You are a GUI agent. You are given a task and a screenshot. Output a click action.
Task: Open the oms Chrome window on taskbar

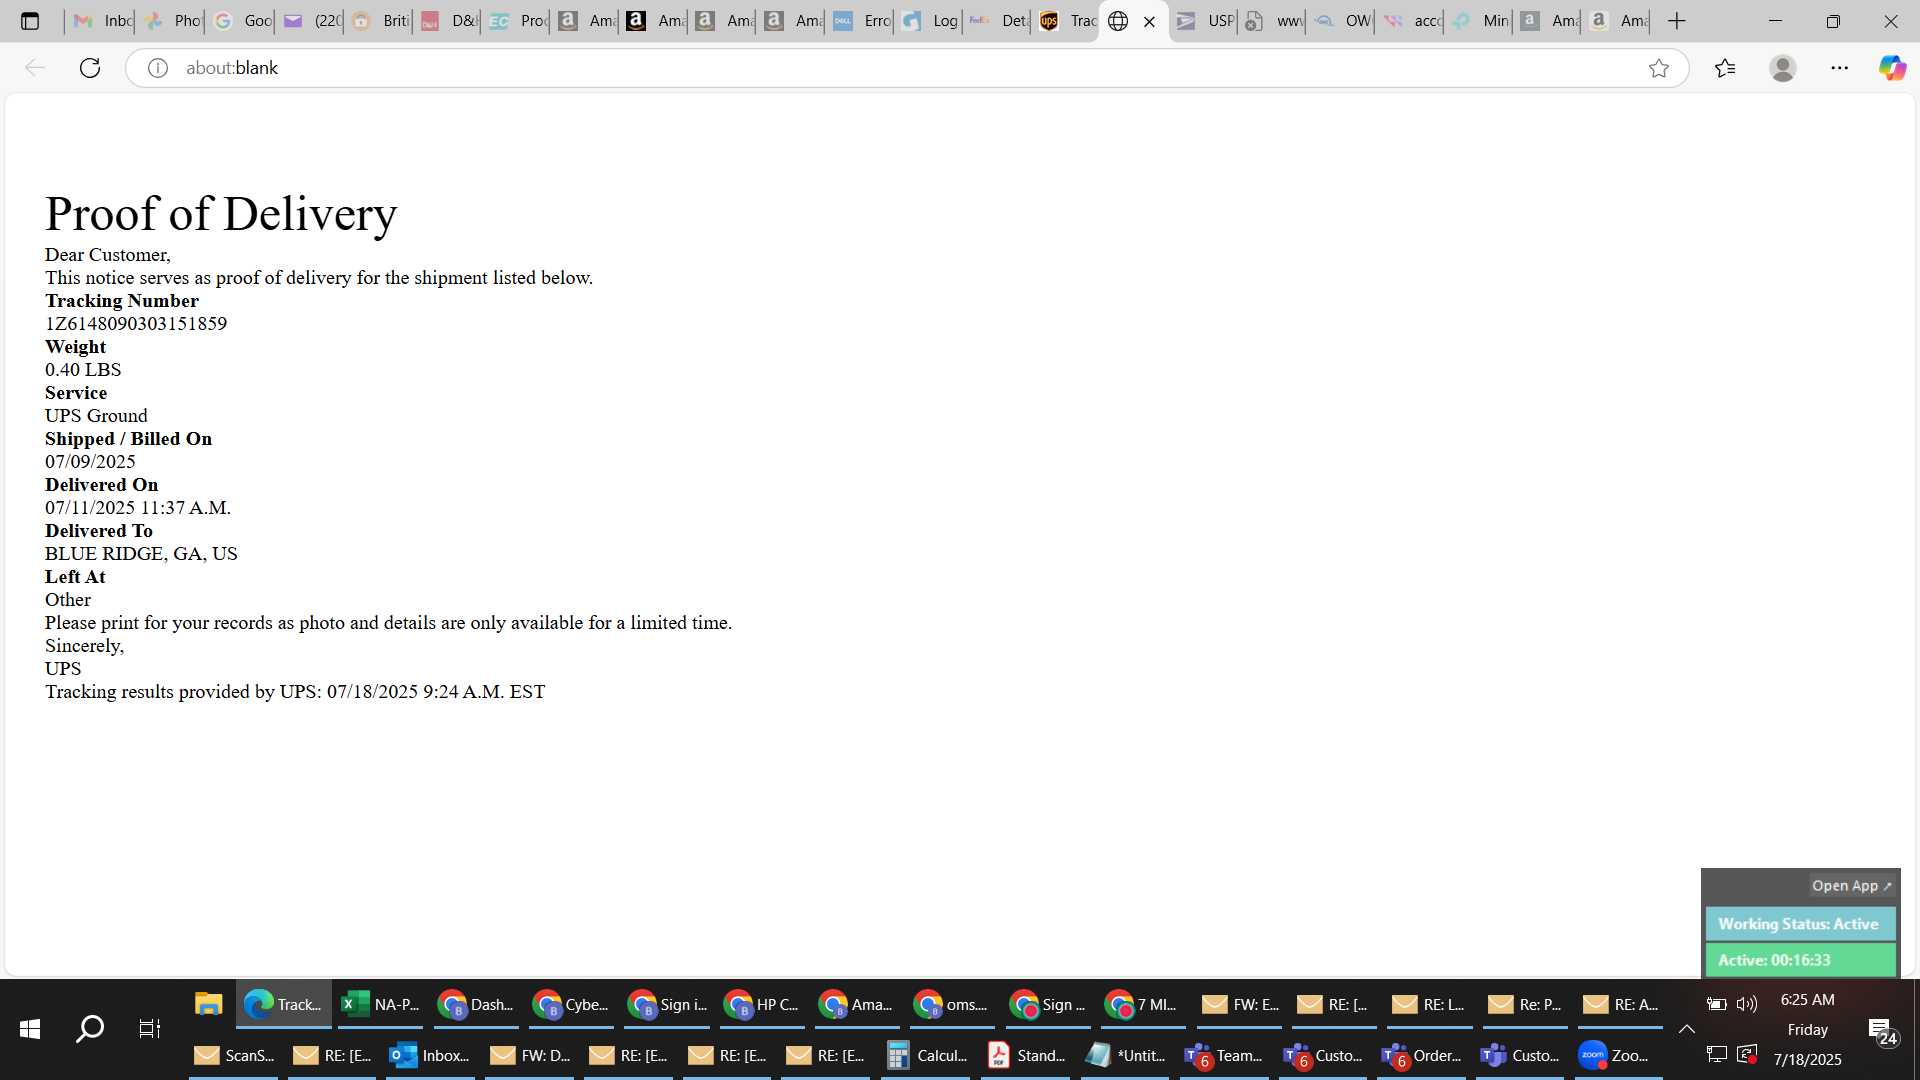coord(952,1004)
